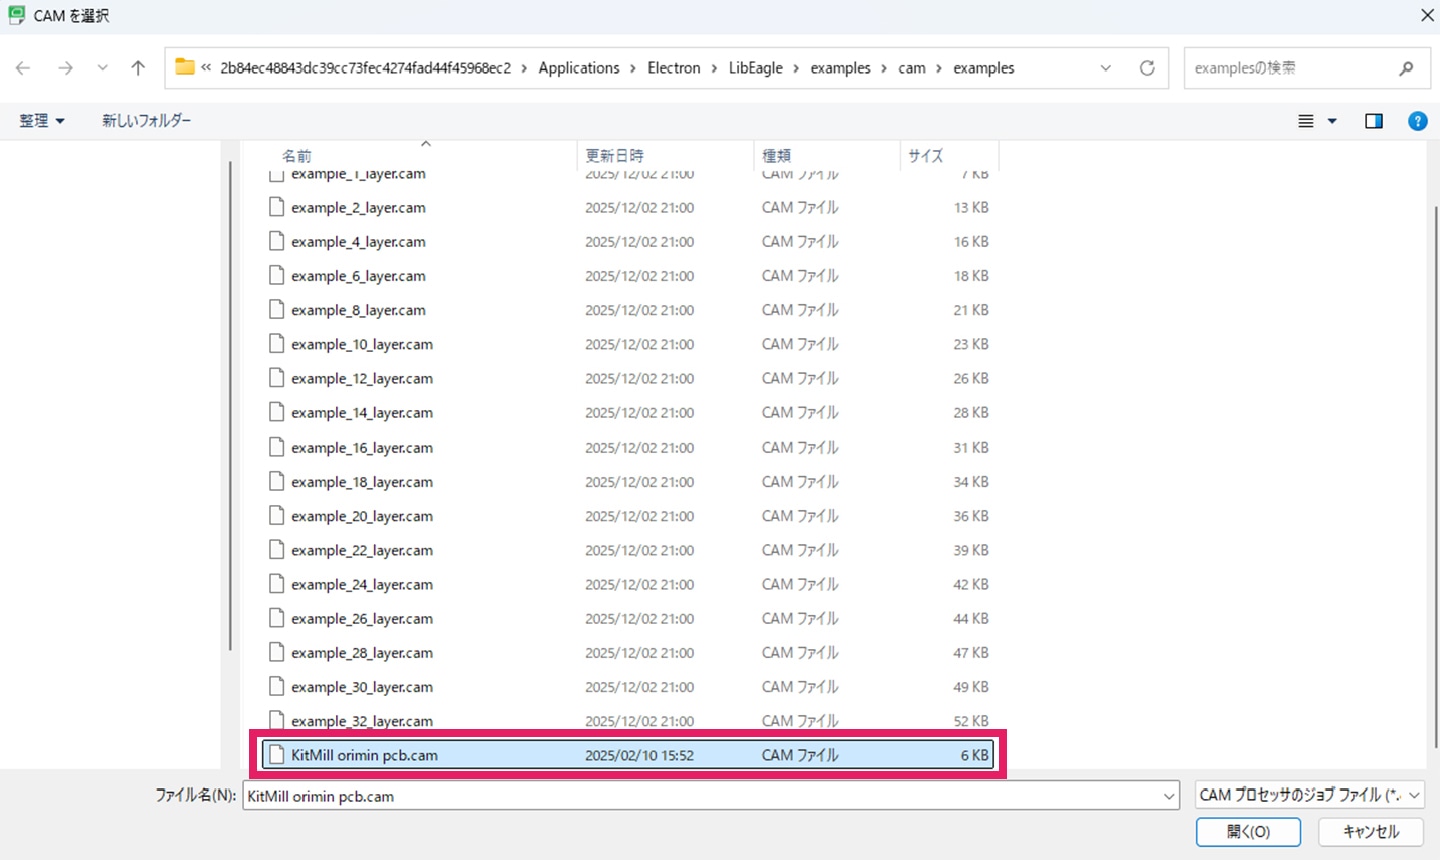1440x860 pixels.
Task: Click the Back navigation arrow
Action: tap(23, 68)
